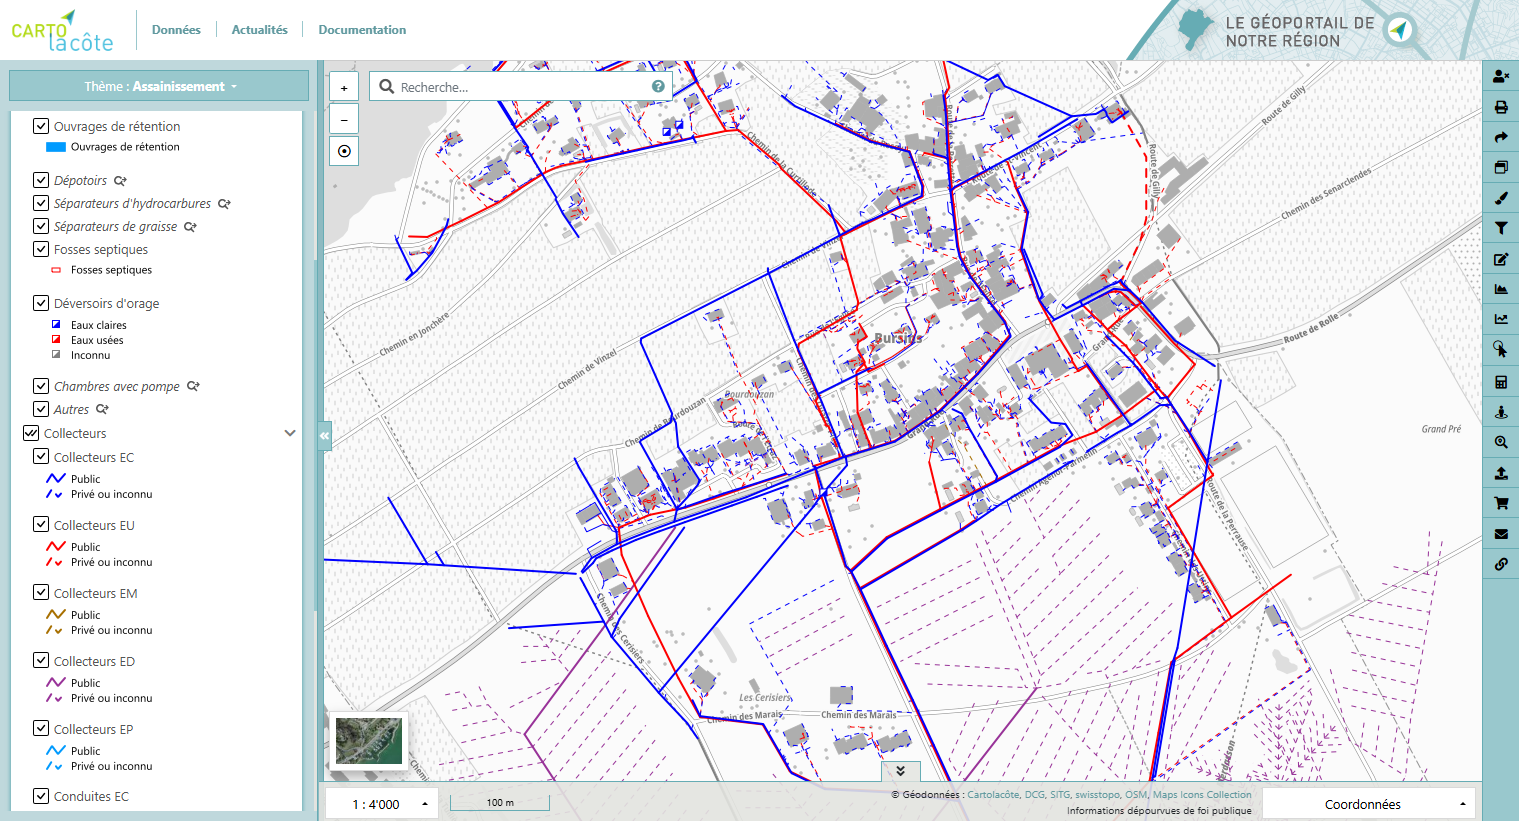Click the geolocation target button
This screenshot has width=1519, height=821.
344,151
